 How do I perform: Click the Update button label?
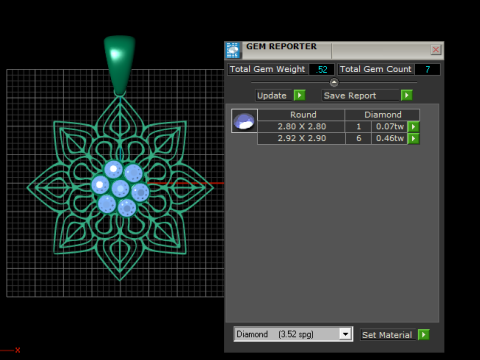coord(272,96)
